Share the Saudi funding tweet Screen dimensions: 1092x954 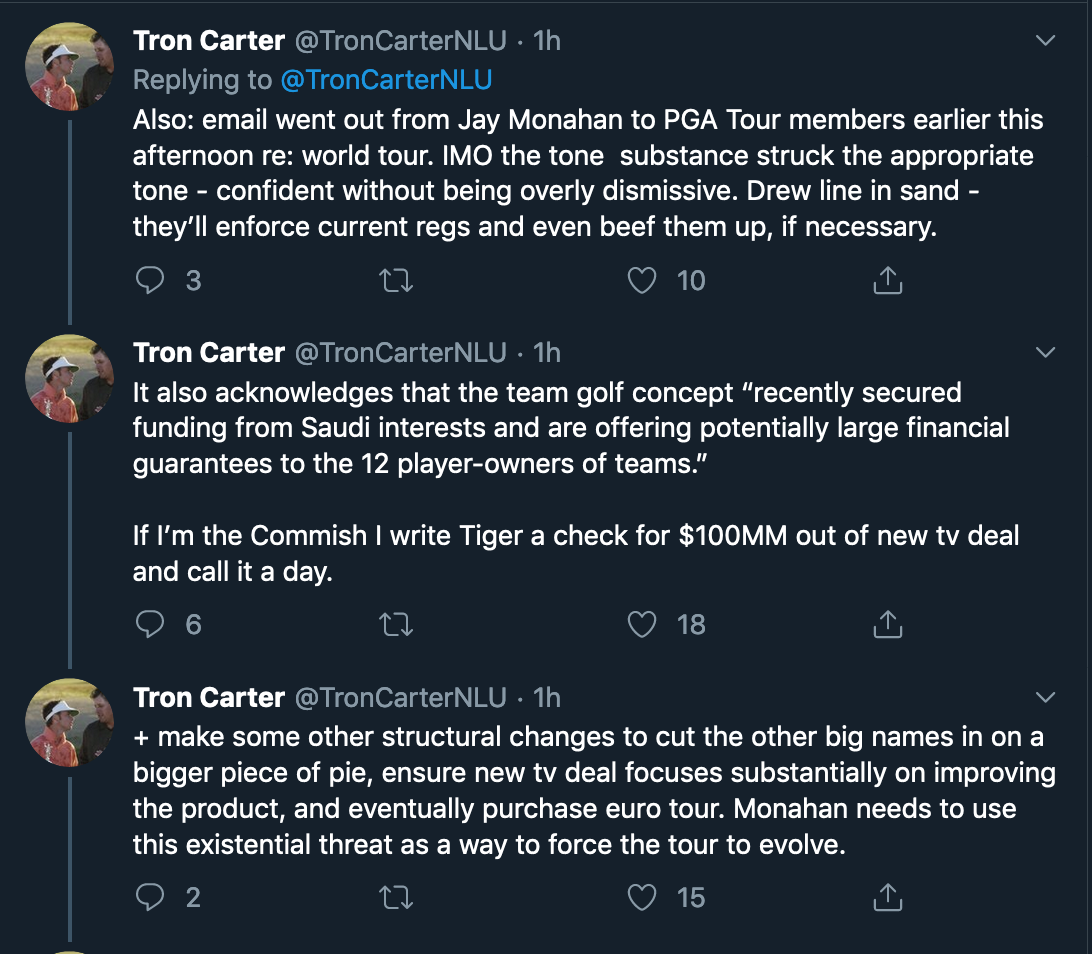(x=887, y=625)
